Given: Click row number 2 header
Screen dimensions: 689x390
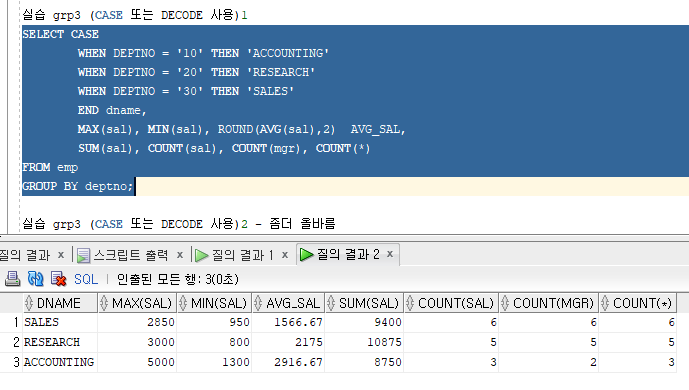Looking at the screenshot, I should [11, 342].
